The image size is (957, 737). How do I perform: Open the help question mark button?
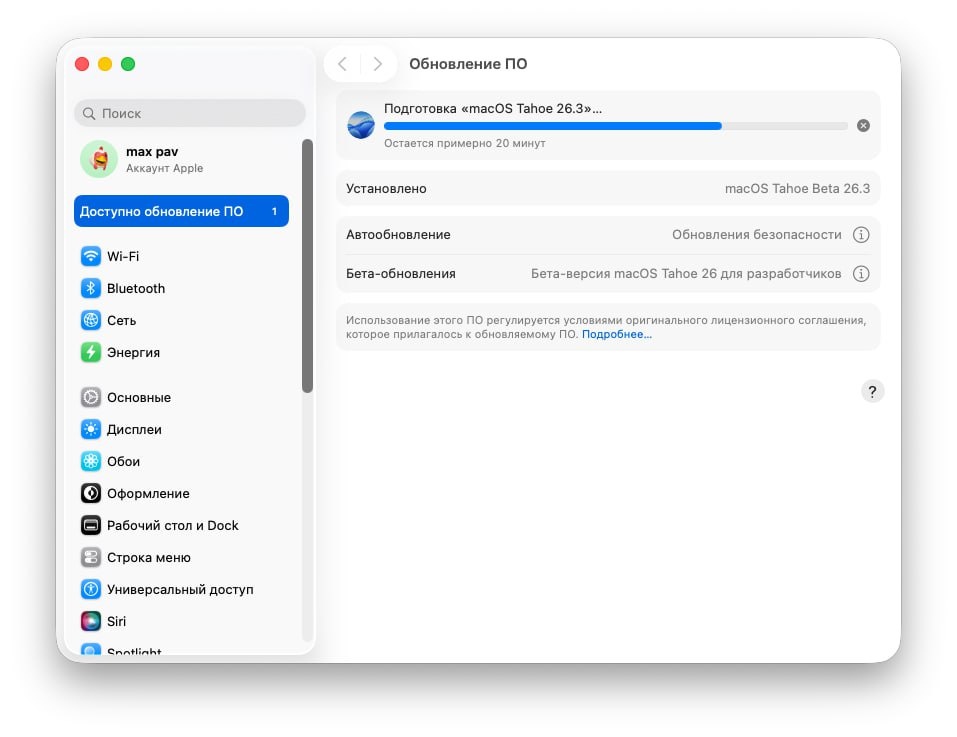click(x=872, y=392)
